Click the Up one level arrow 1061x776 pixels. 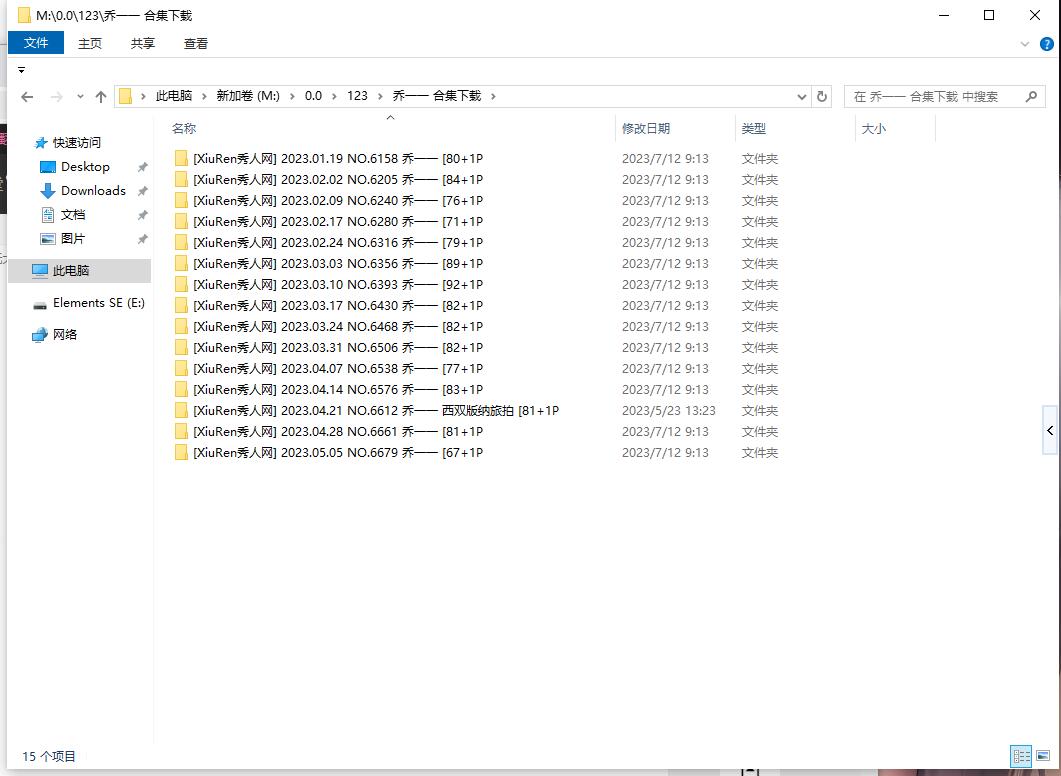(101, 97)
